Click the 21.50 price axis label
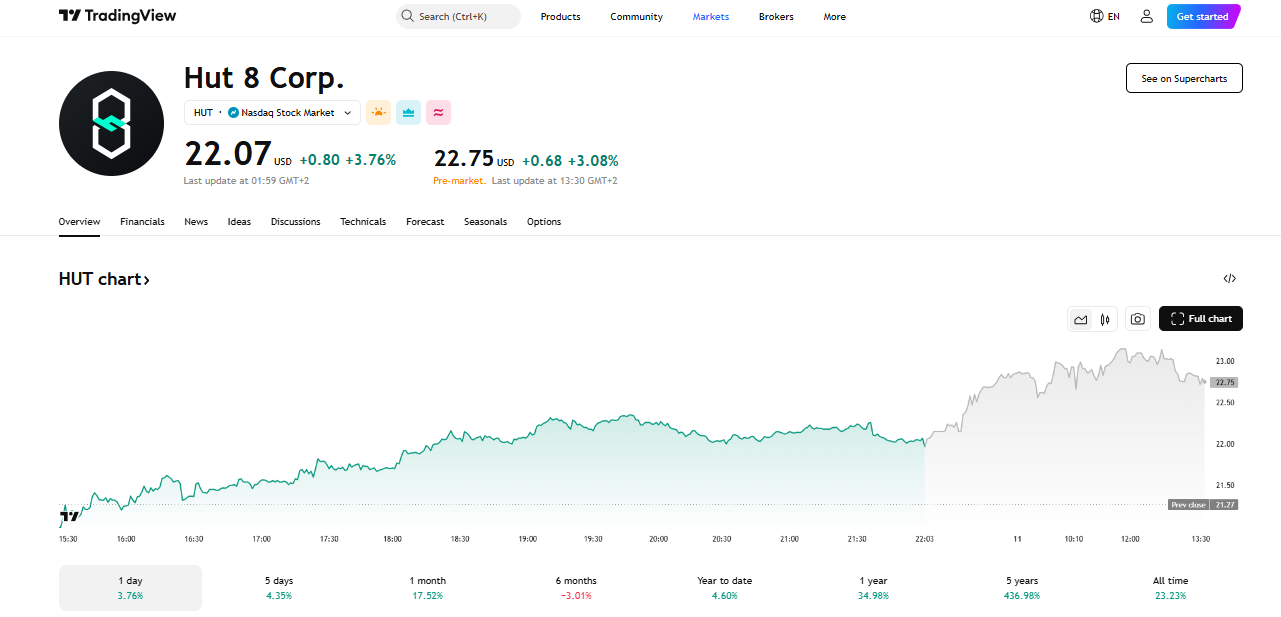 (1224, 485)
